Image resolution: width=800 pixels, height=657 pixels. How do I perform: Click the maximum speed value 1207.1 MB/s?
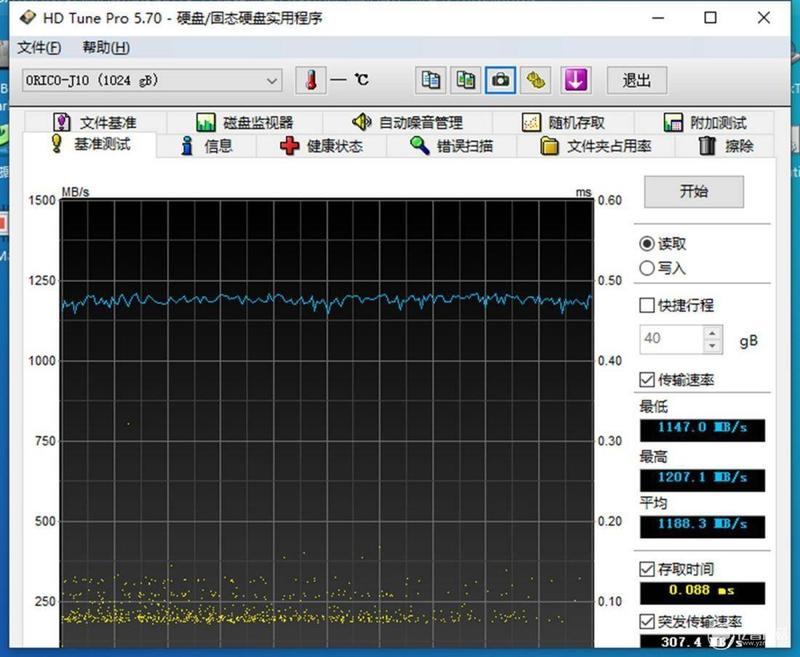click(x=703, y=479)
